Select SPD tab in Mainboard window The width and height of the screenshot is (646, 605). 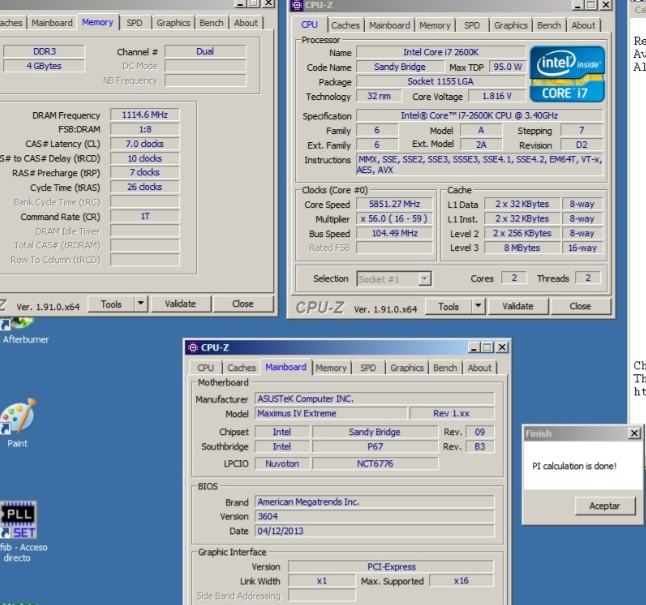pyautogui.click(x=368, y=368)
